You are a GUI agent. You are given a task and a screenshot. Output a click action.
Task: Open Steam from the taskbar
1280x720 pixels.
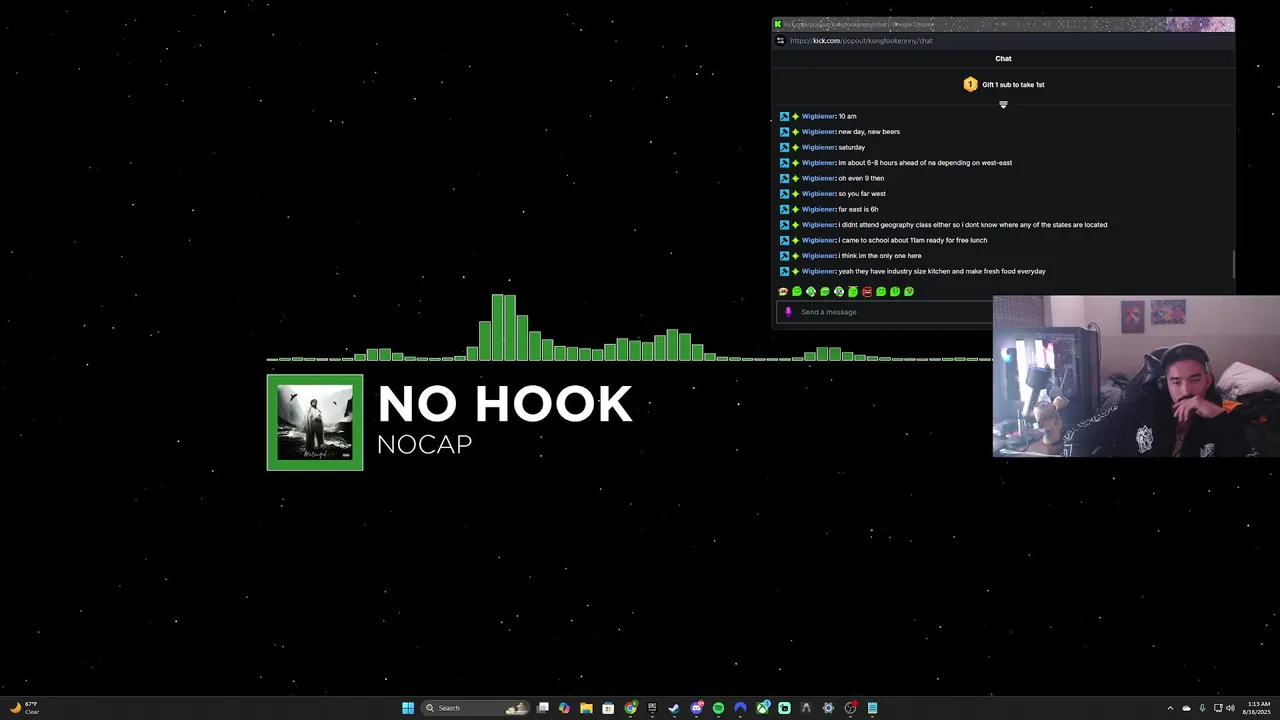pyautogui.click(x=674, y=708)
